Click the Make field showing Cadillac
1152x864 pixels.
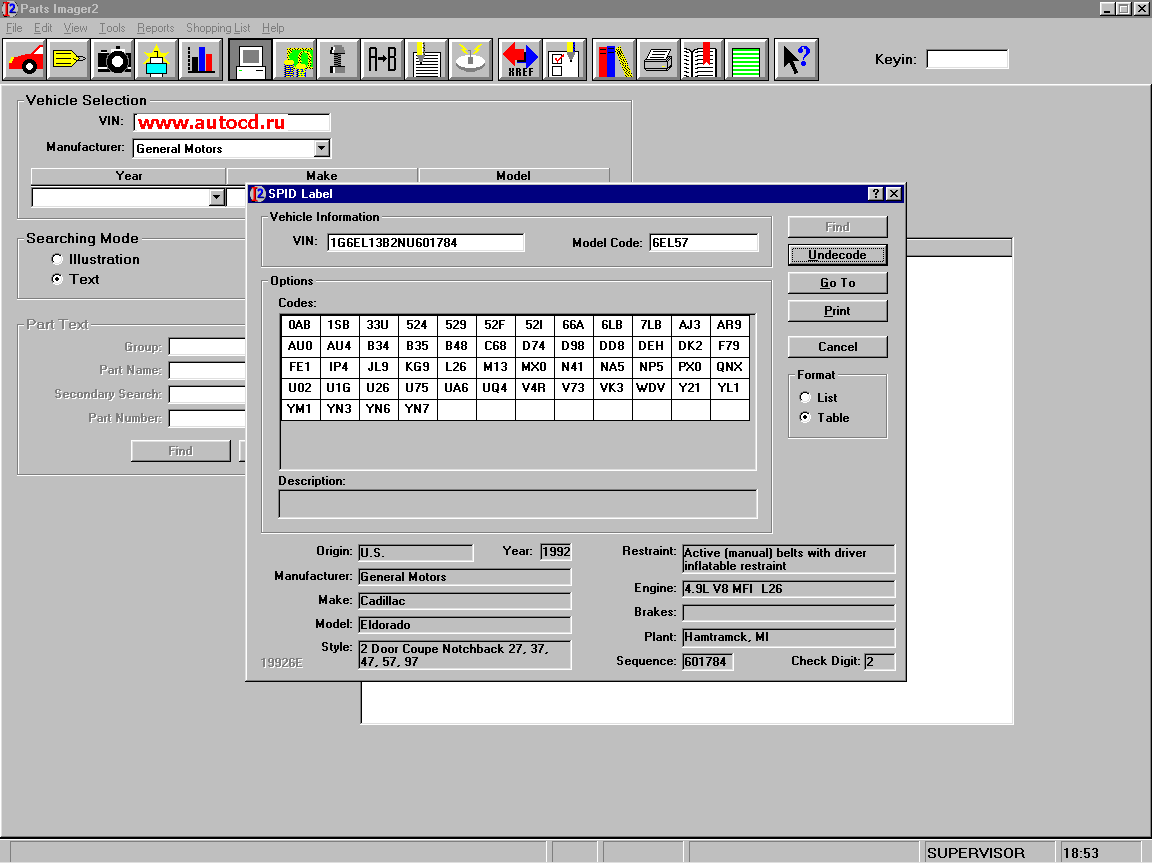(464, 601)
